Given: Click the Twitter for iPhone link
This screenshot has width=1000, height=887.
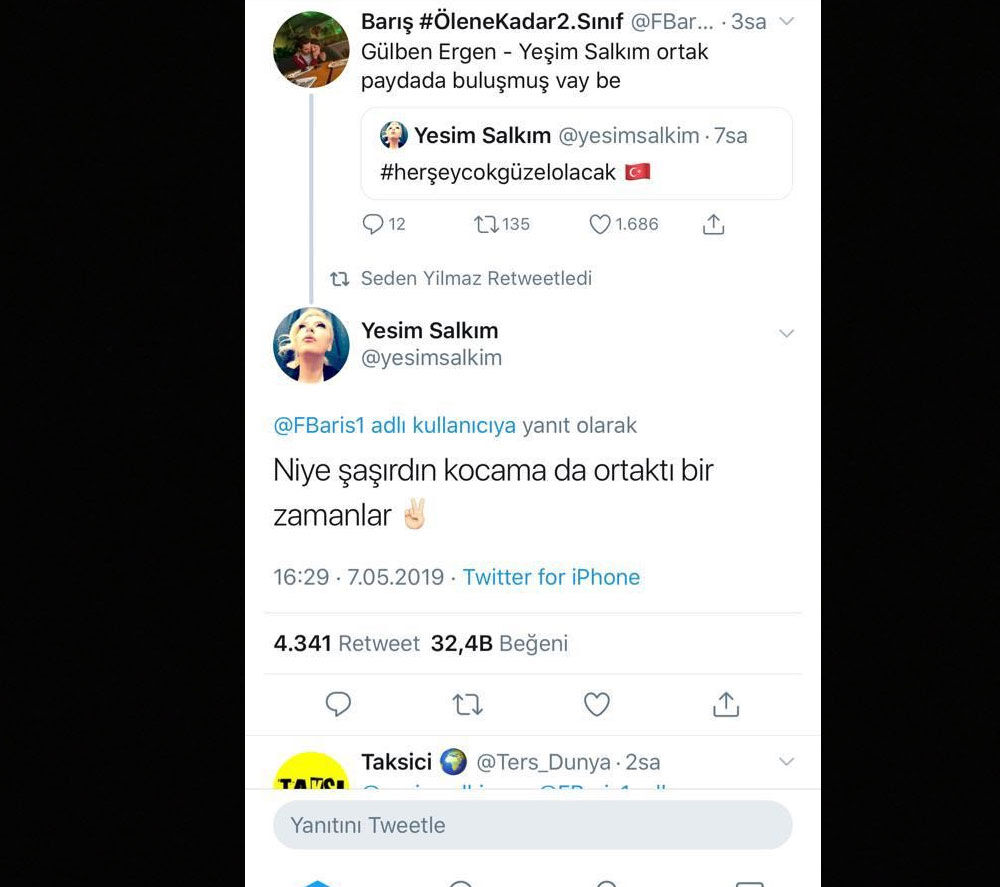Looking at the screenshot, I should tap(551, 577).
